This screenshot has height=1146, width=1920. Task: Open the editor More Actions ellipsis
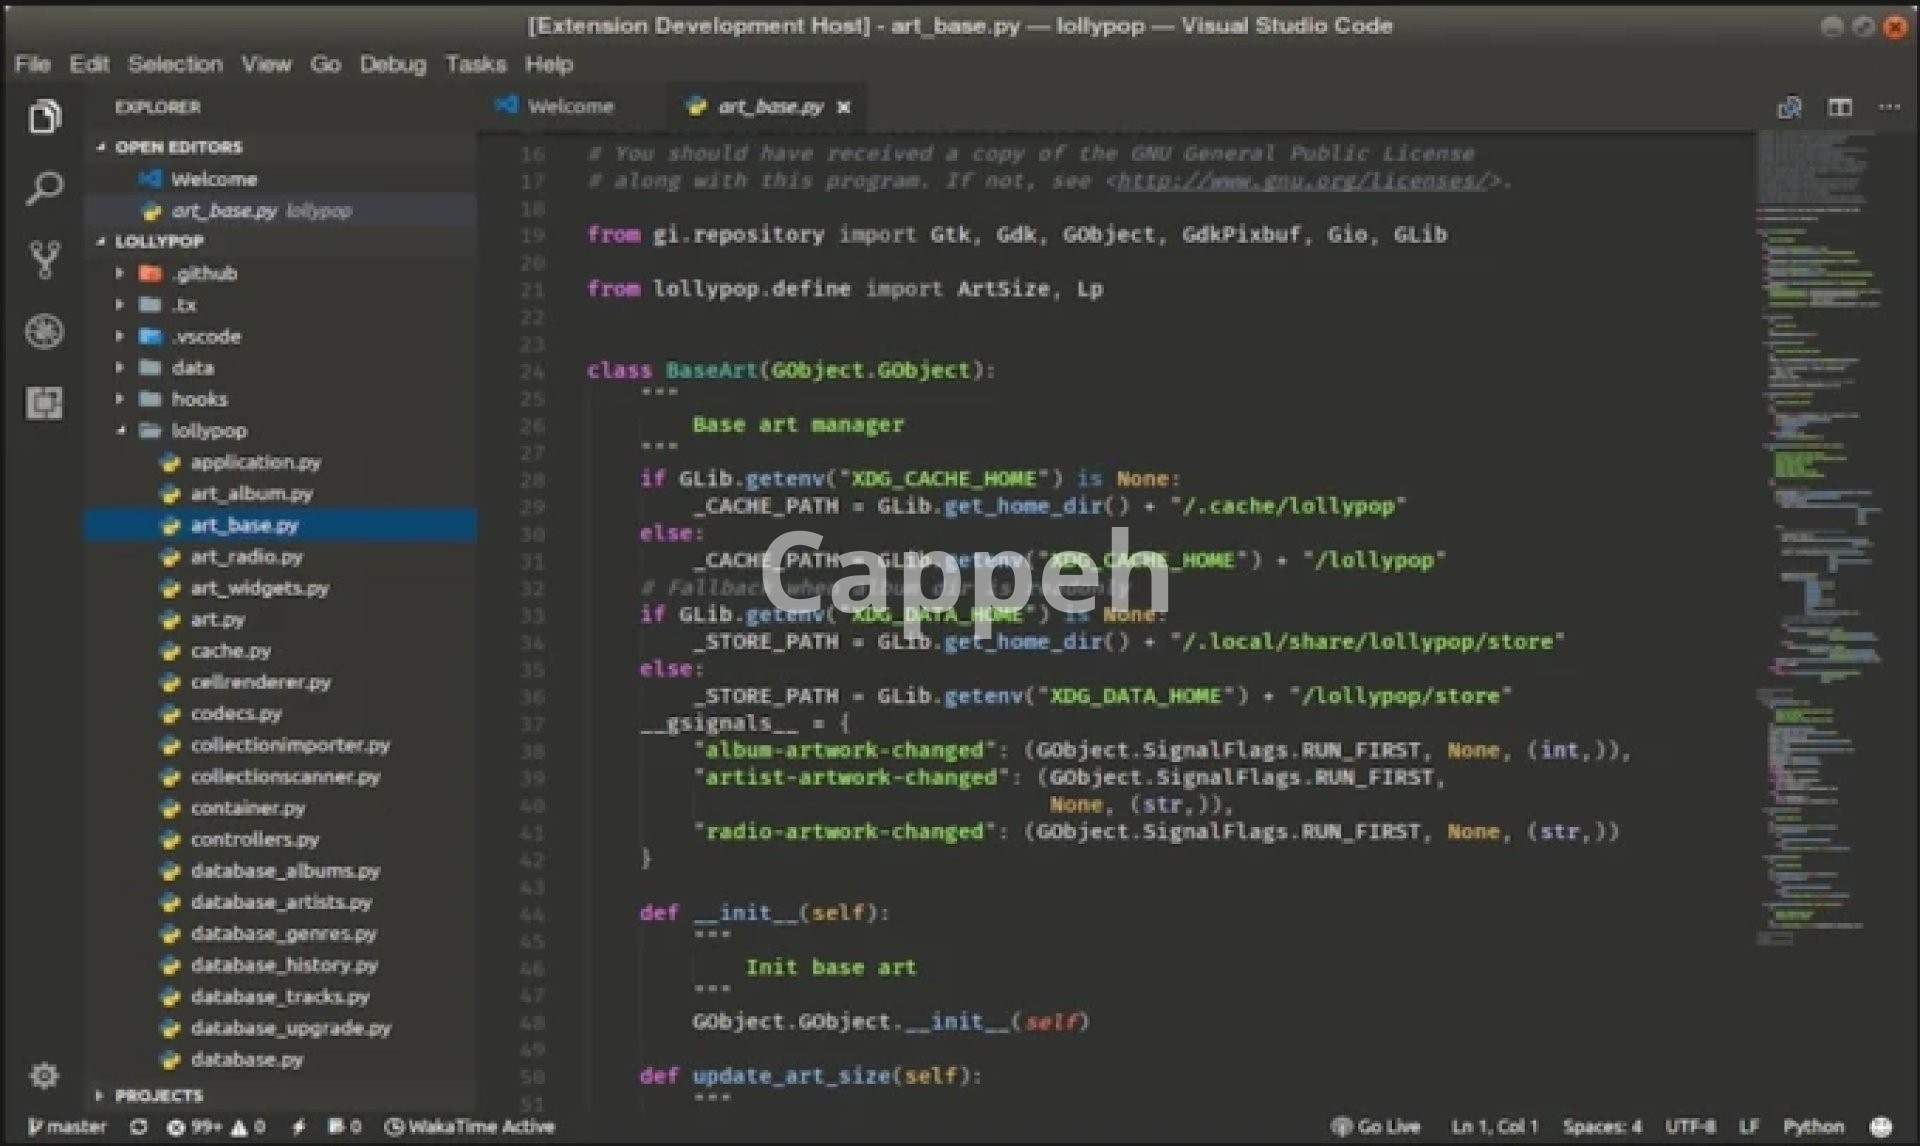[1889, 107]
